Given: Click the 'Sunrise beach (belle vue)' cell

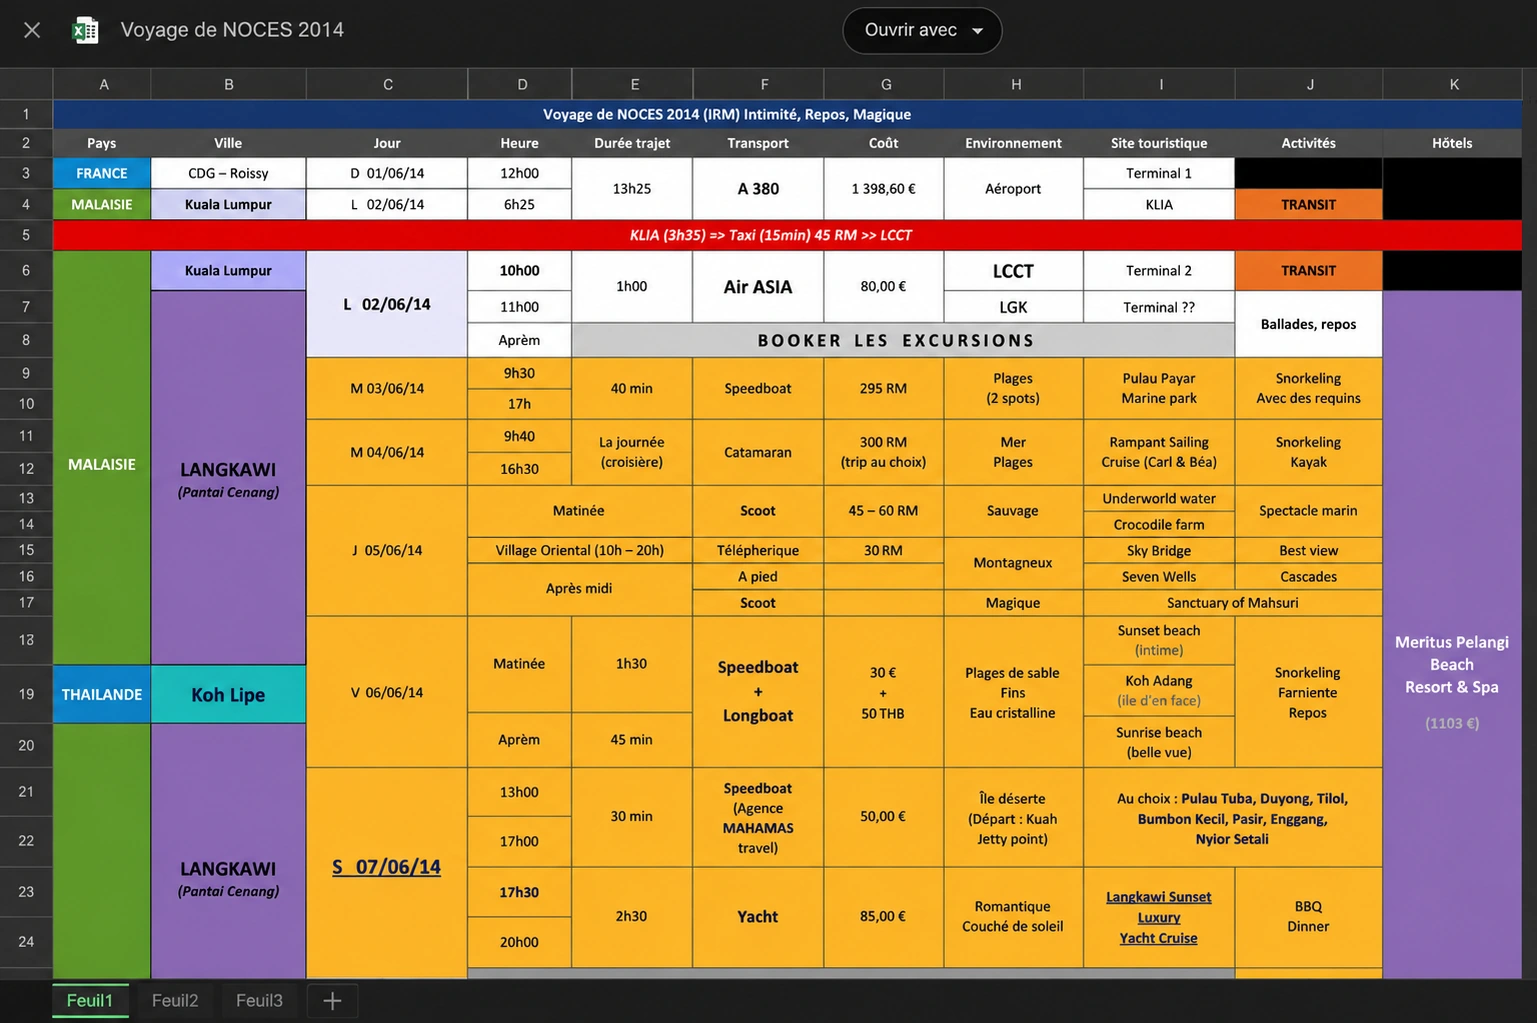Looking at the screenshot, I should click(x=1159, y=742).
